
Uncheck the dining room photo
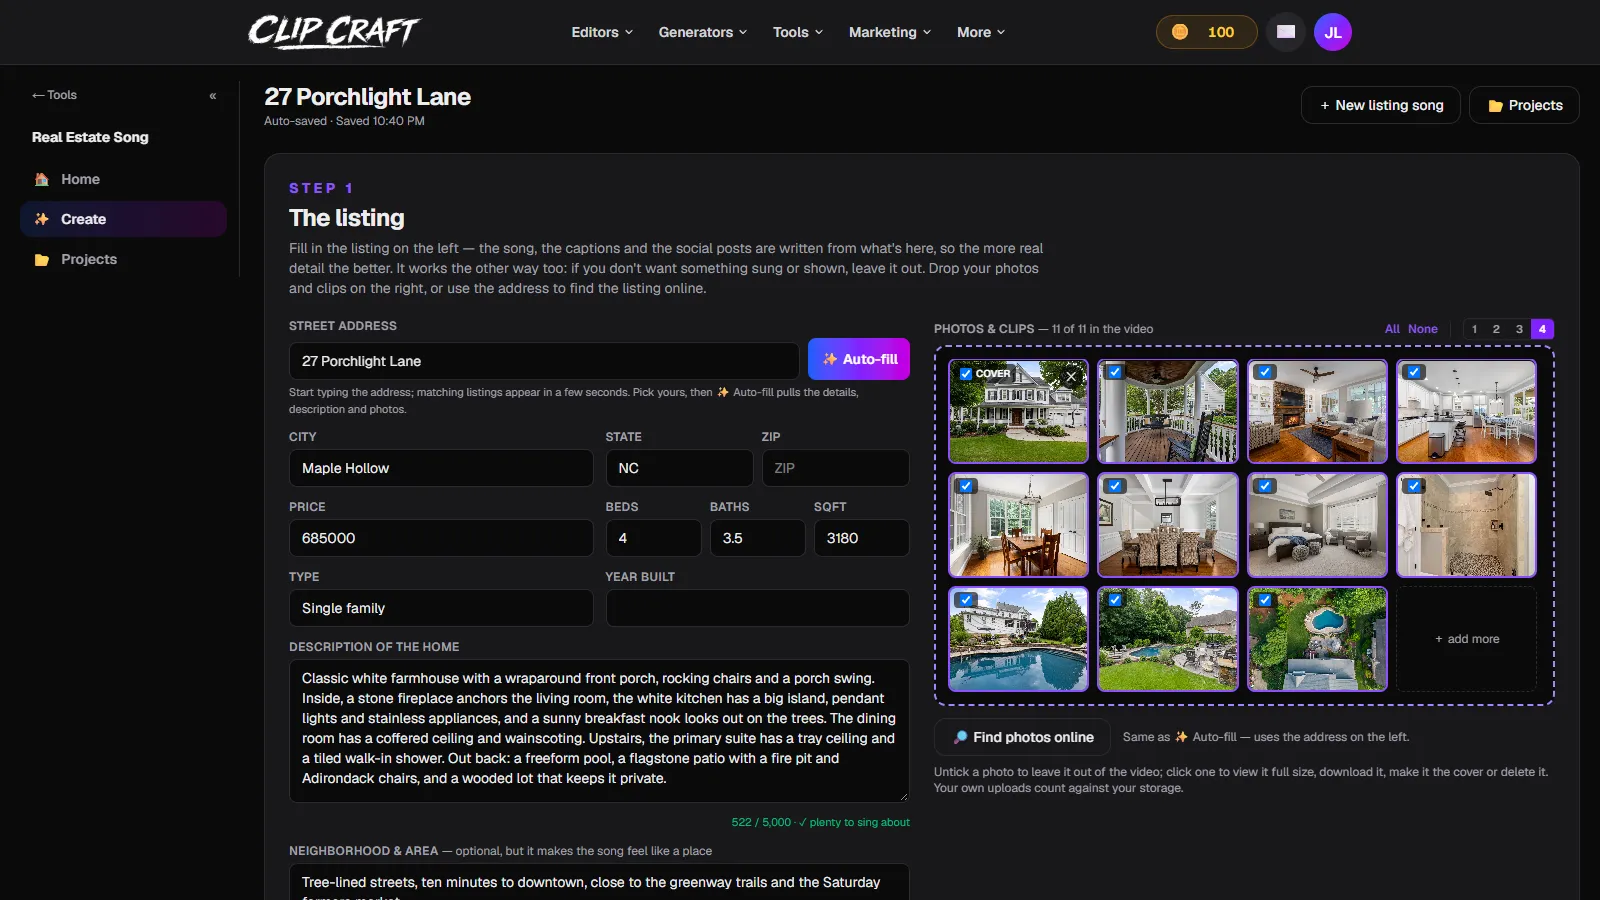(1115, 486)
